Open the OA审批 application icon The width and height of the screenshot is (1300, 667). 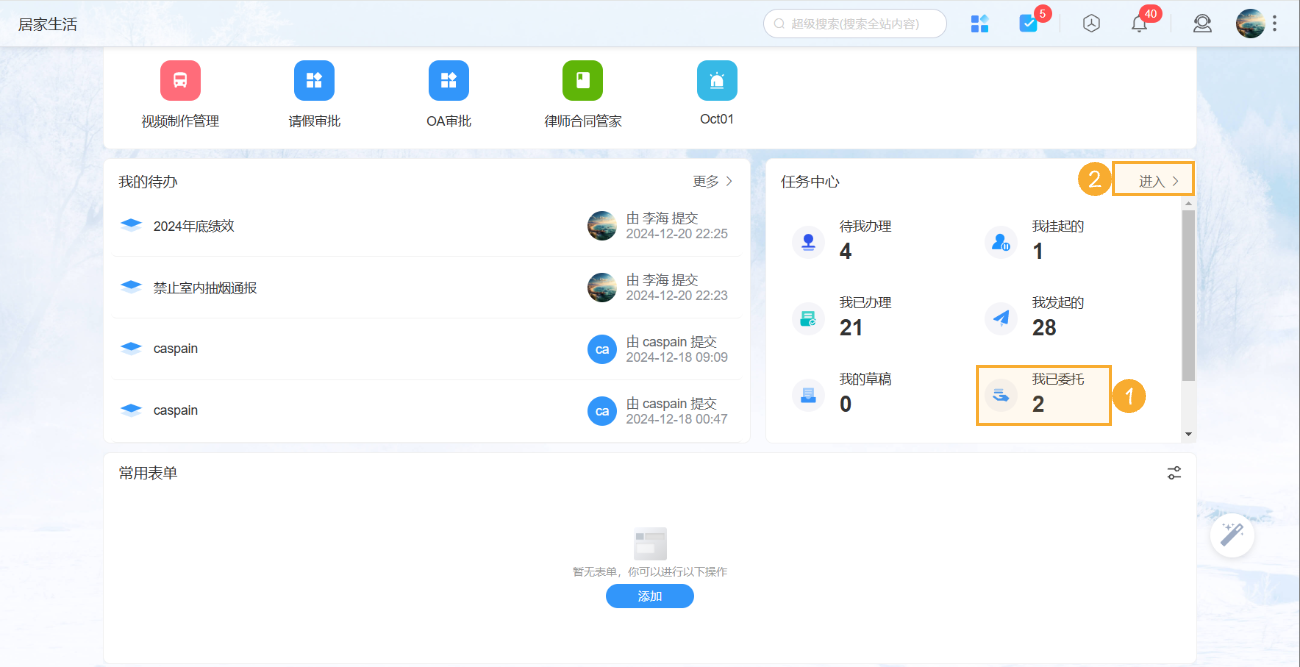[x=448, y=81]
